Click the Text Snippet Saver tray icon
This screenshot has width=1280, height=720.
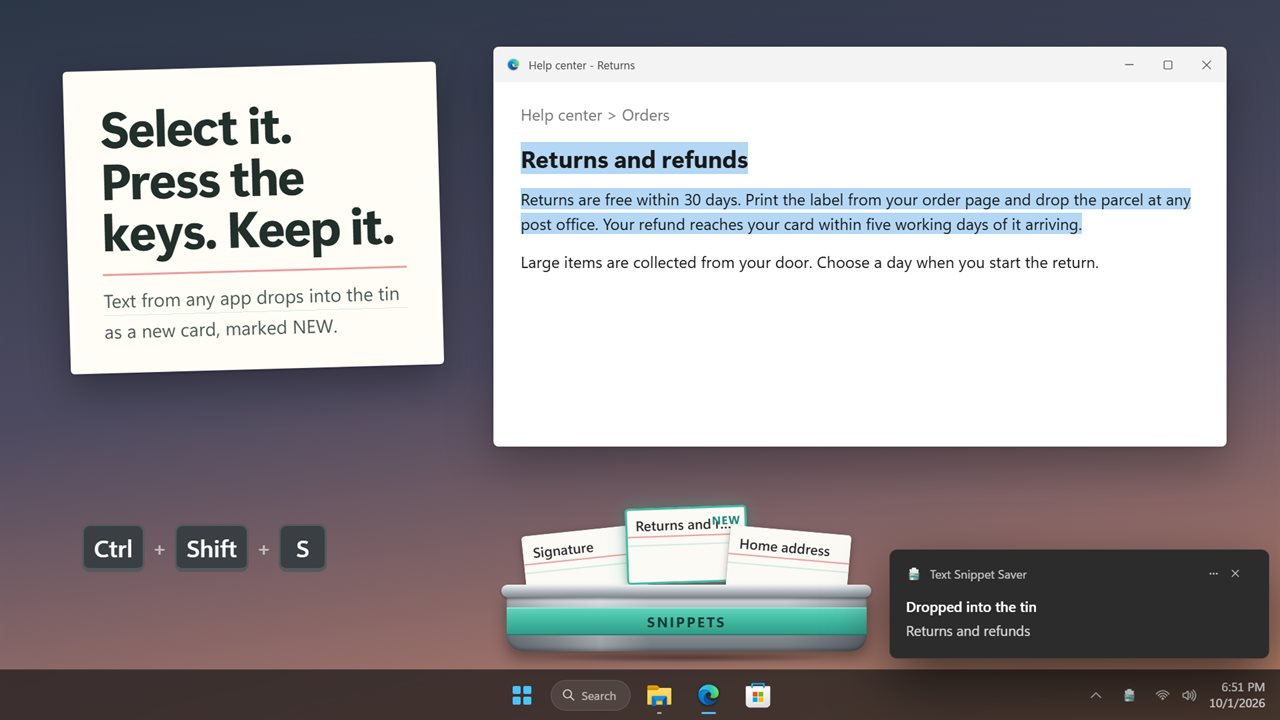(x=1129, y=695)
